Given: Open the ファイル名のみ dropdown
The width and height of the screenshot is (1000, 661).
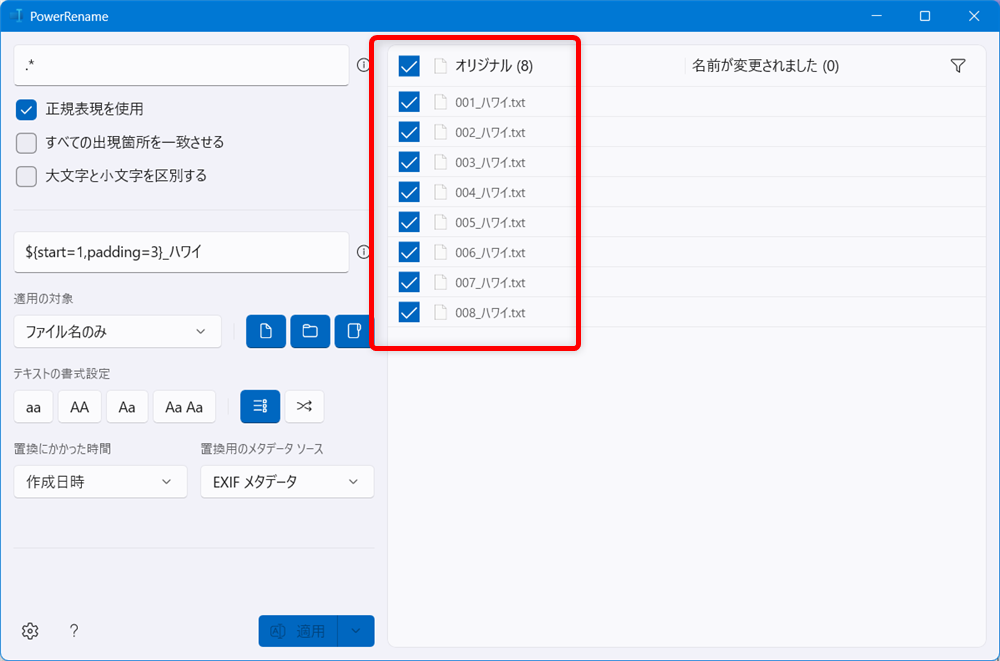Looking at the screenshot, I should (x=117, y=331).
